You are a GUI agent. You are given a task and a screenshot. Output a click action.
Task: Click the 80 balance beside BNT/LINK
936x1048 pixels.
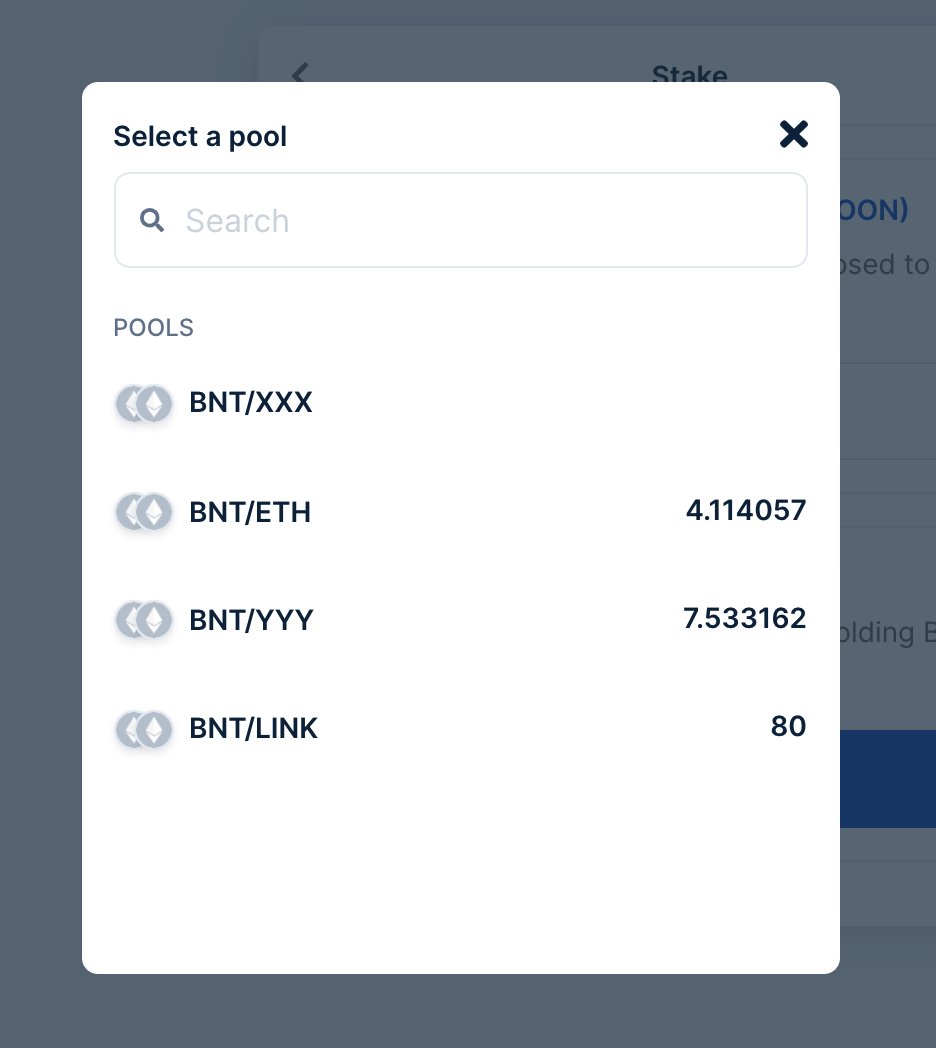(x=788, y=727)
